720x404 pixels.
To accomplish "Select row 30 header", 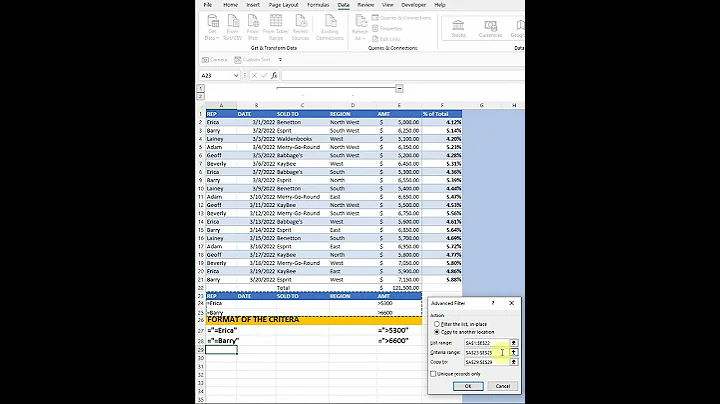I will point(201,358).
